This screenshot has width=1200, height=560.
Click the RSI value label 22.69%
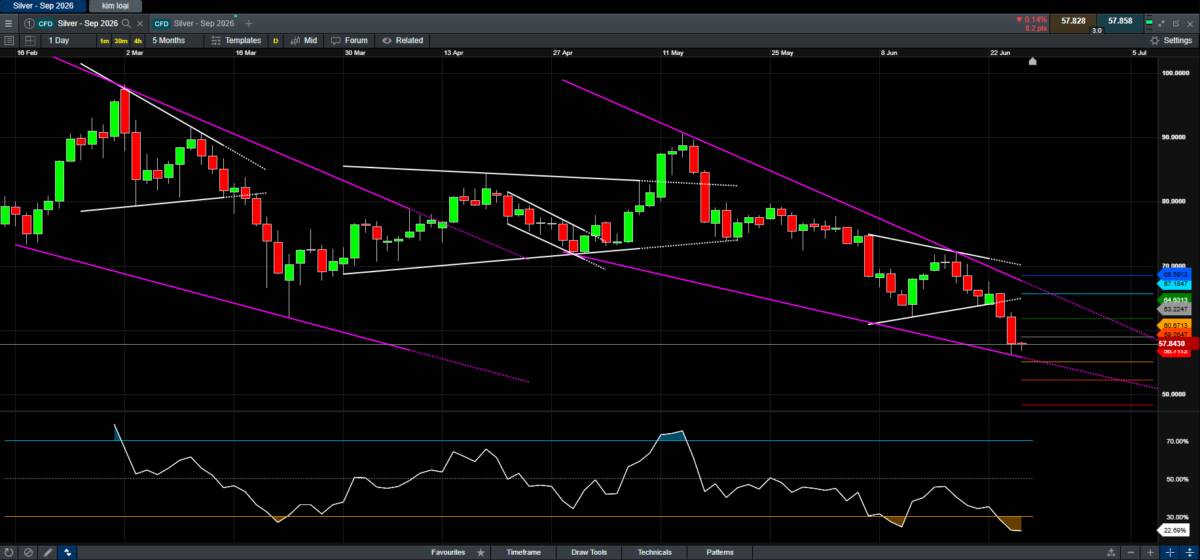point(1174,531)
